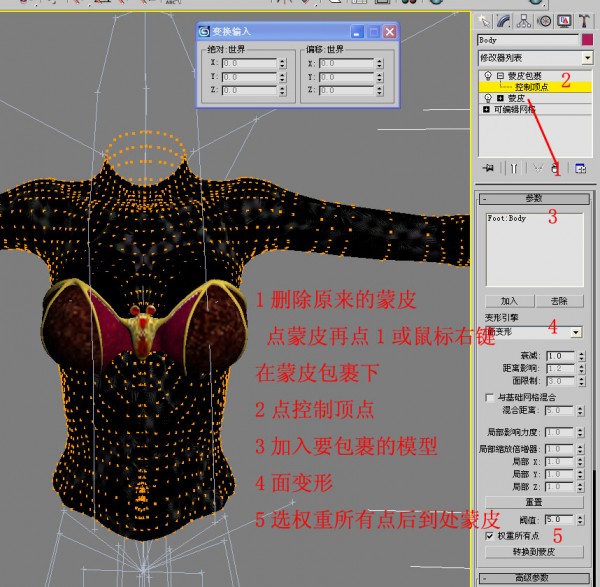Image resolution: width=600 pixels, height=587 pixels.
Task: Click the 加入 button
Action: pos(509,301)
